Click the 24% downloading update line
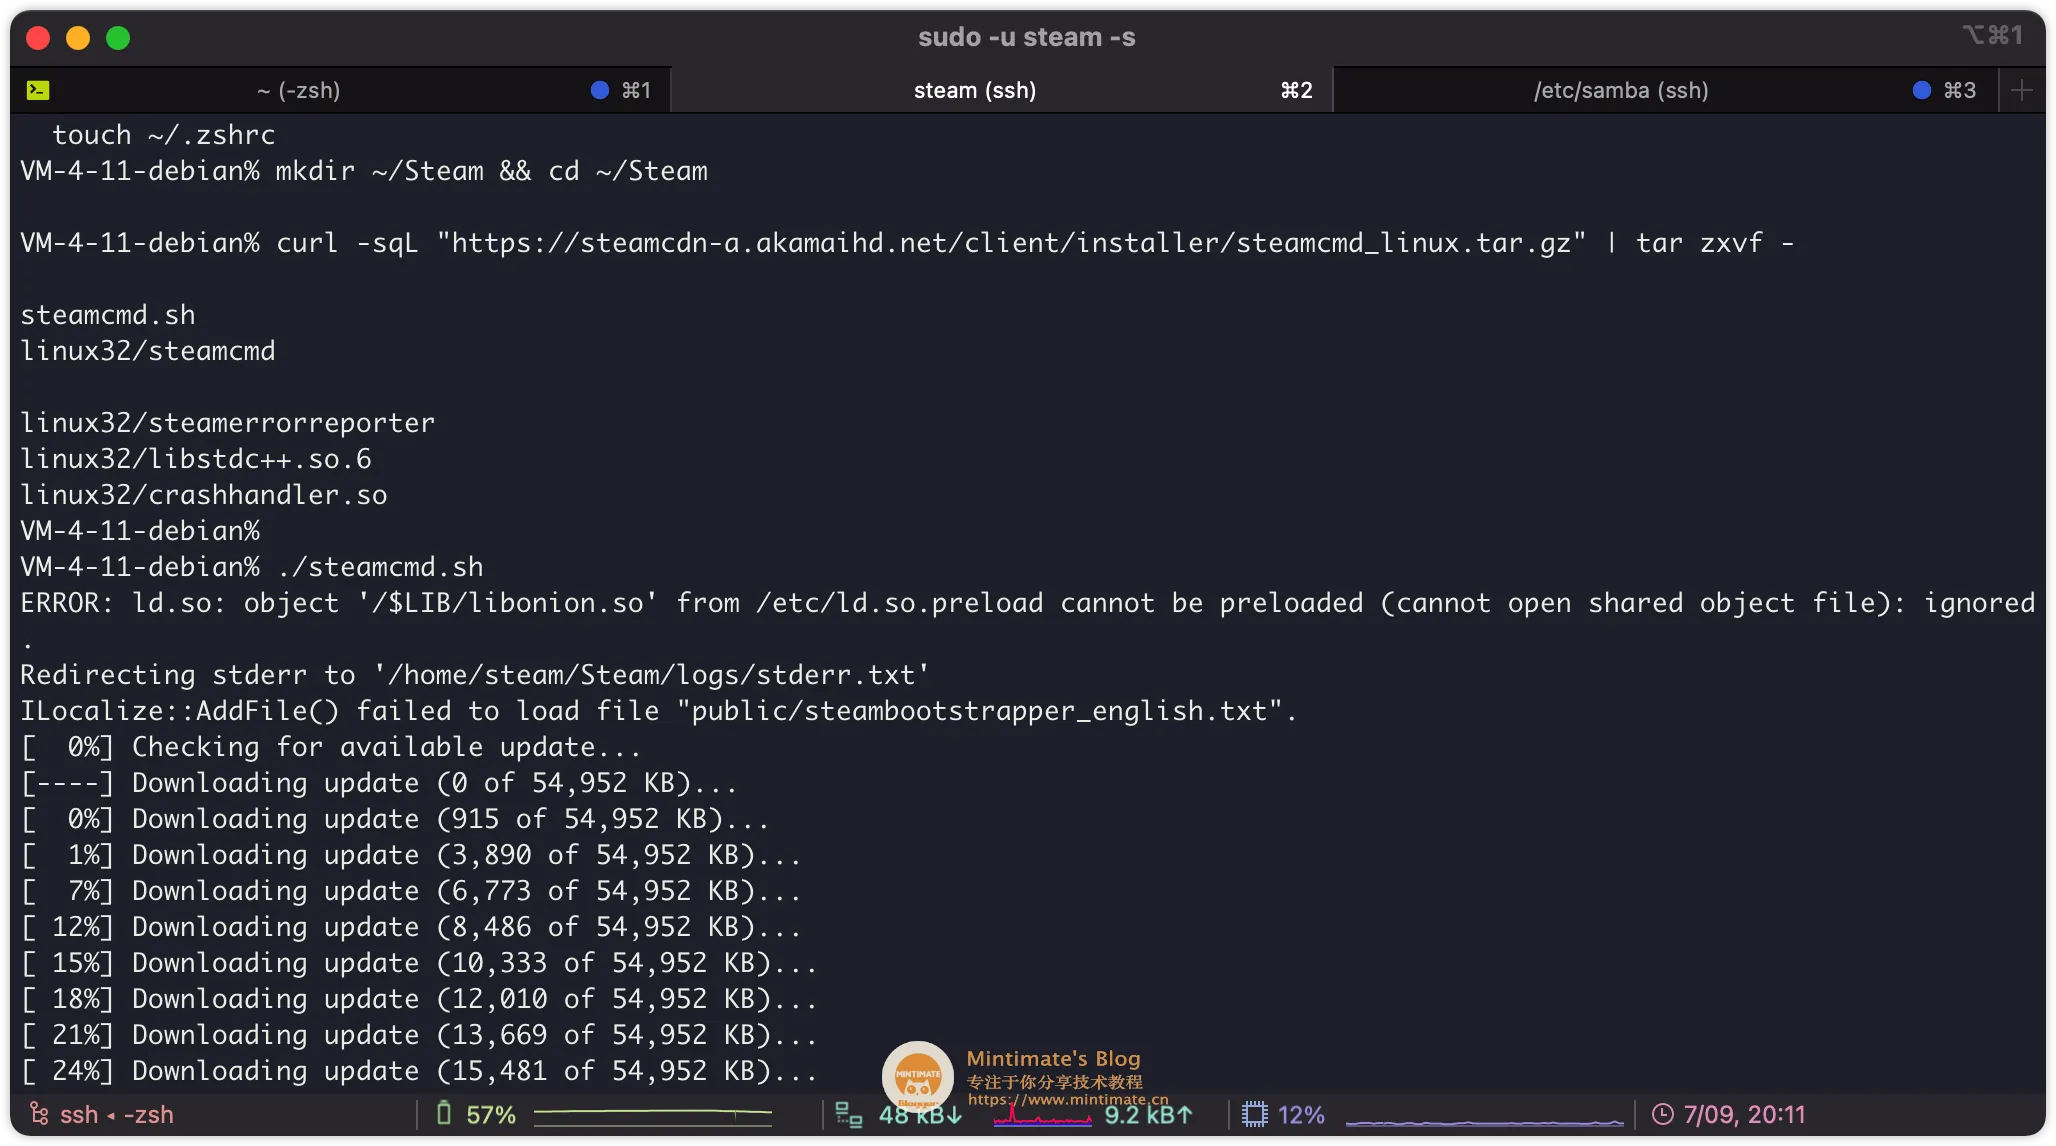Viewport: 2056px width, 1146px height. pos(419,1071)
